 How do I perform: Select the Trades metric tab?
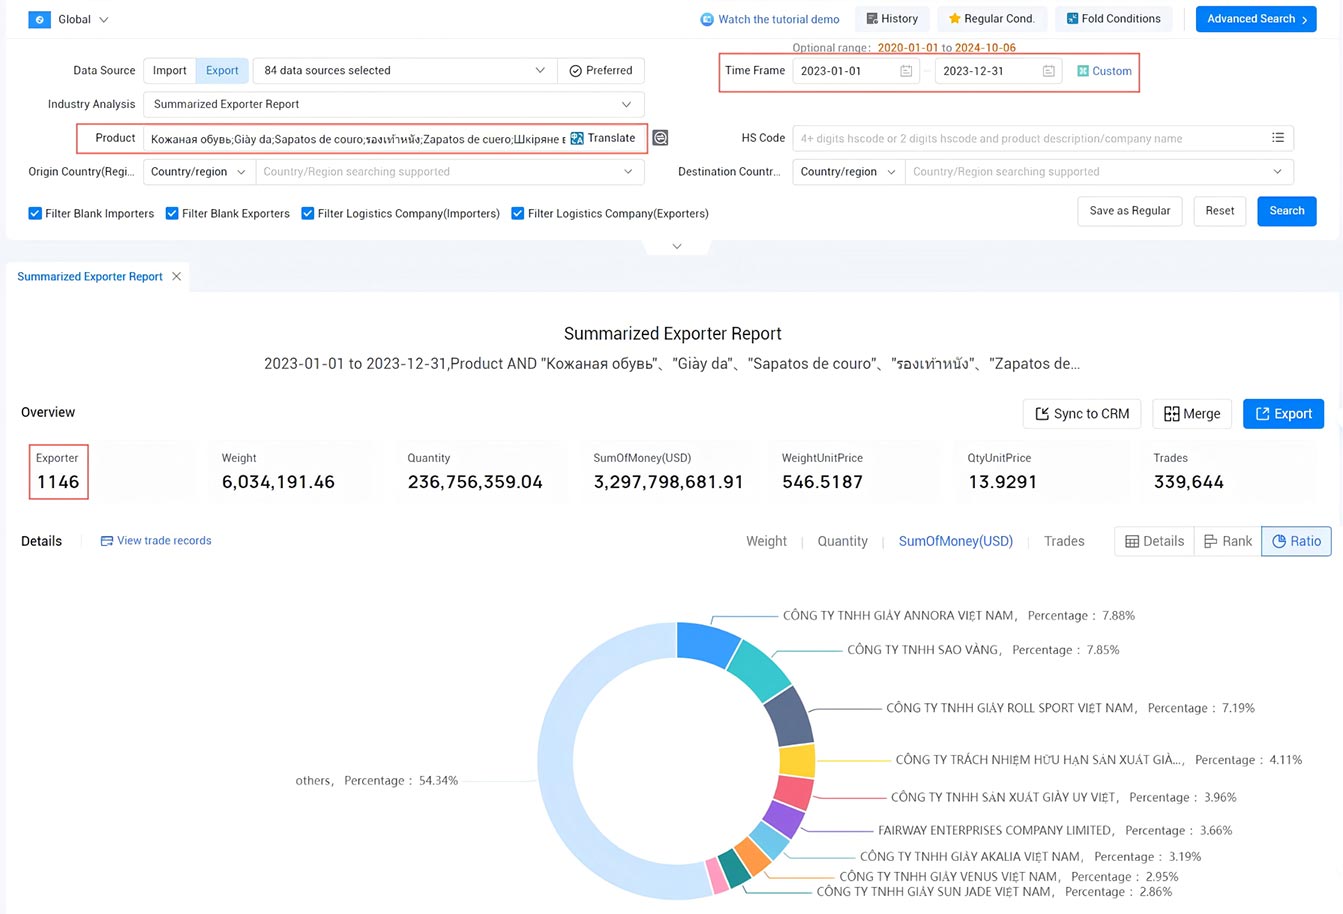pyautogui.click(x=1064, y=541)
